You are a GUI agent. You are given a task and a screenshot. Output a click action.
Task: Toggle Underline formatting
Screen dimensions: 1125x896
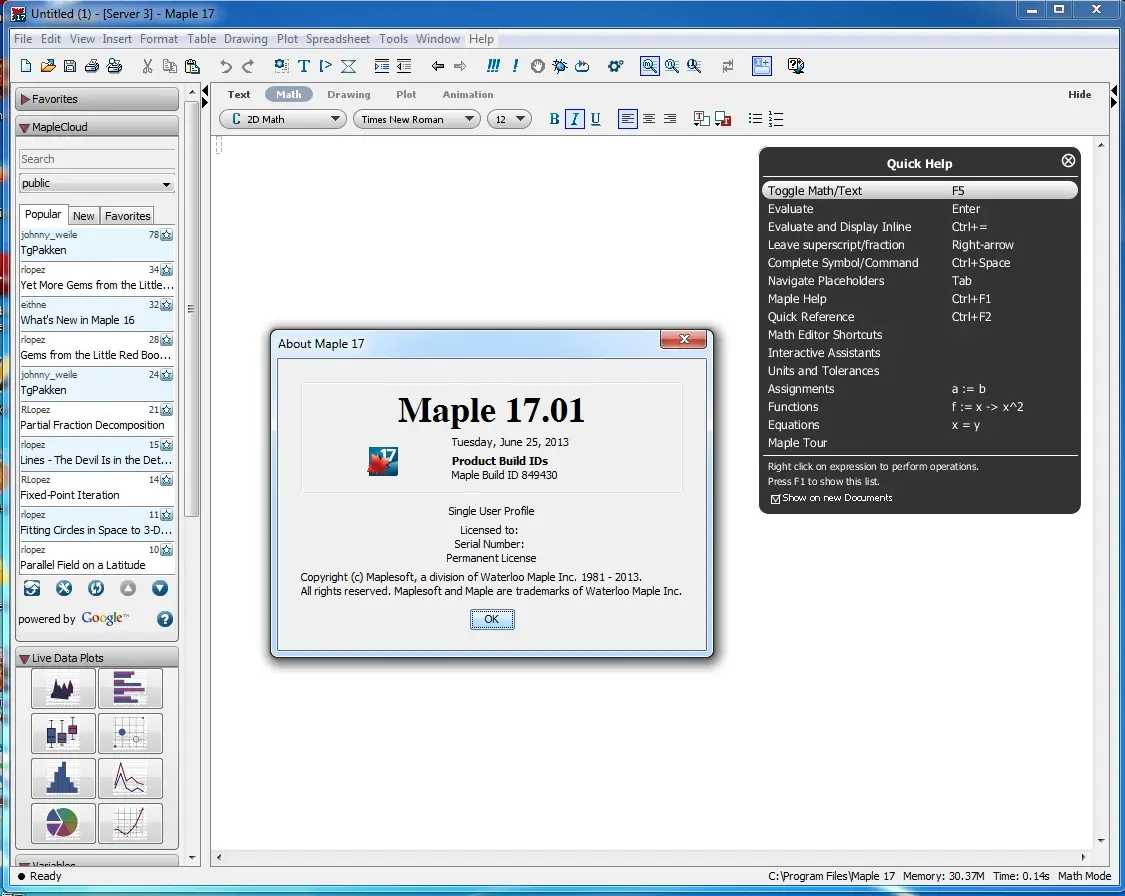point(596,118)
